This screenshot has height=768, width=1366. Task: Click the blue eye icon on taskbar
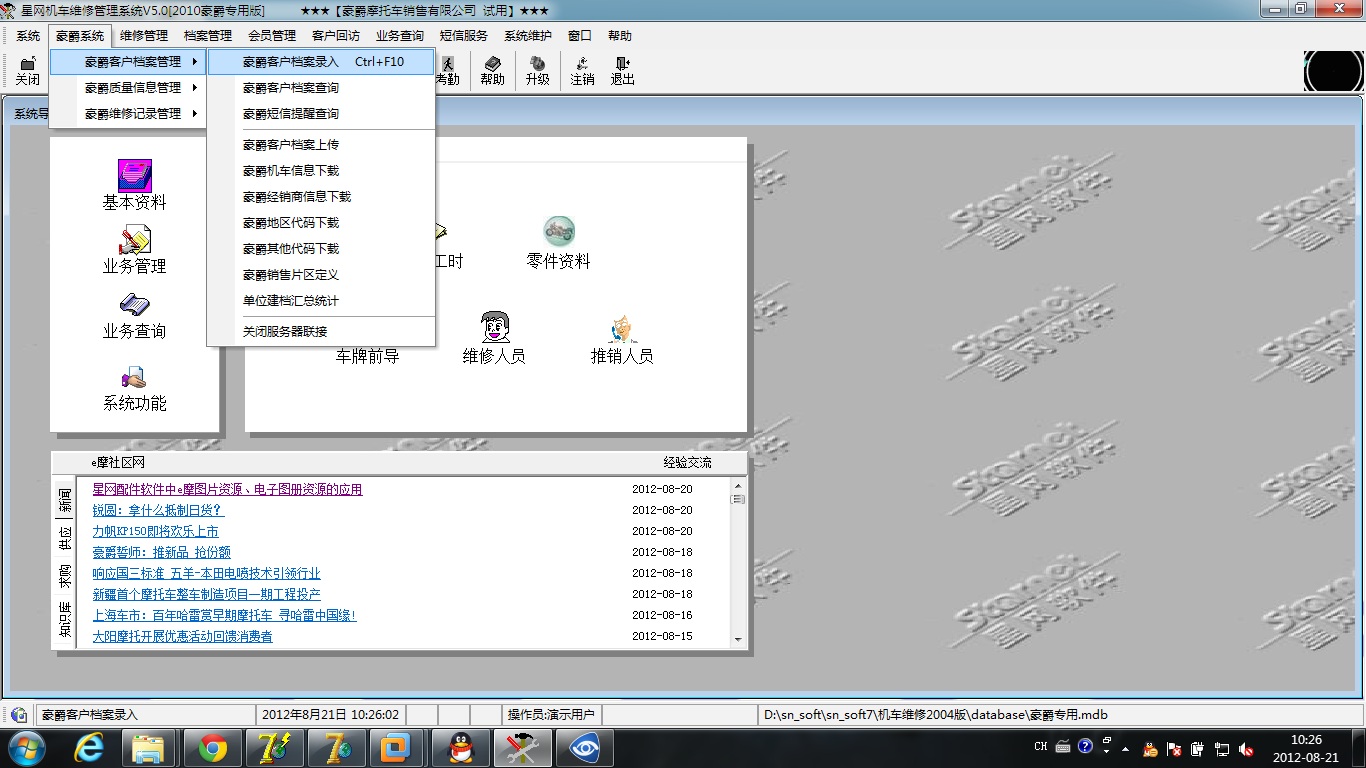click(x=583, y=748)
